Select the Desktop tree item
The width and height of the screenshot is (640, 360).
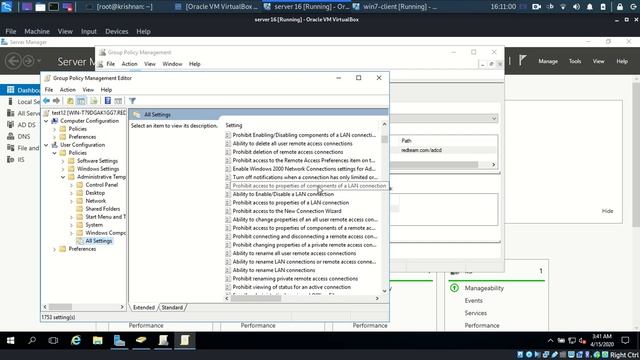[95, 193]
